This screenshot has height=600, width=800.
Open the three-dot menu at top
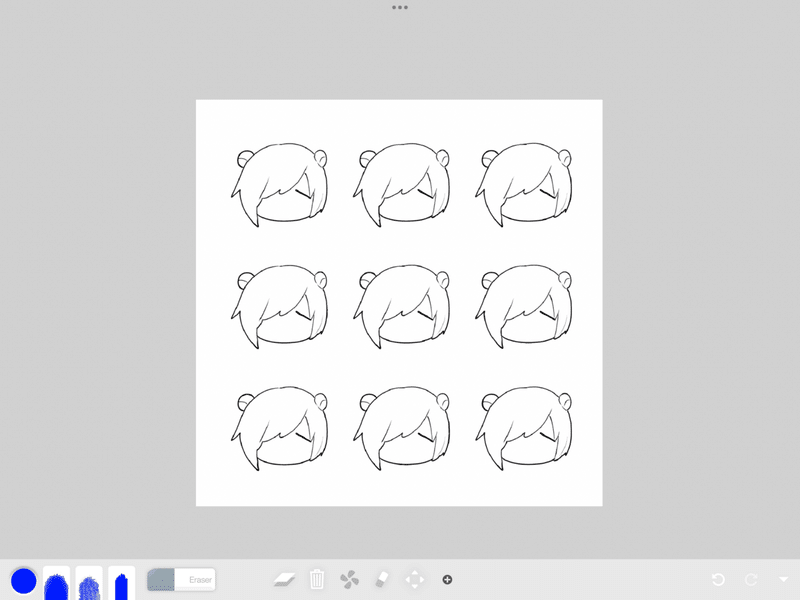tap(399, 8)
